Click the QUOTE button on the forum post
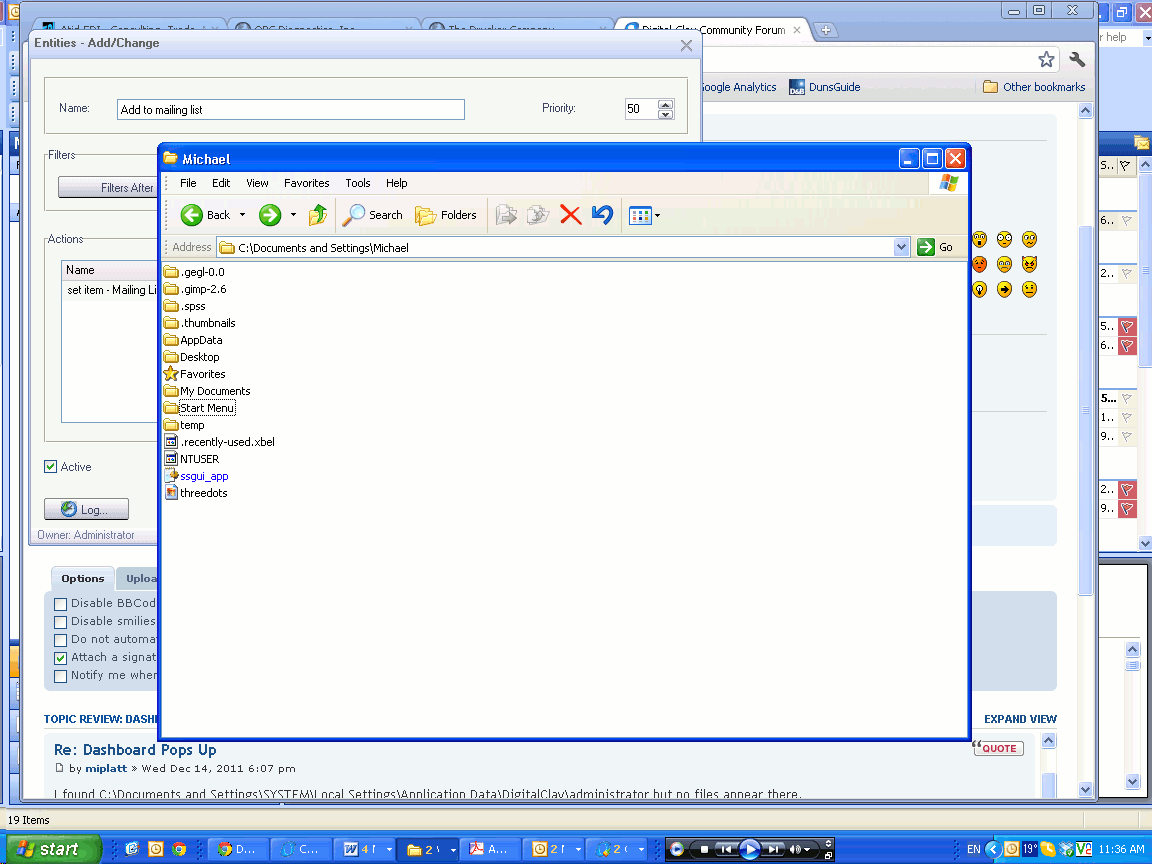The height and width of the screenshot is (864, 1152). [998, 748]
